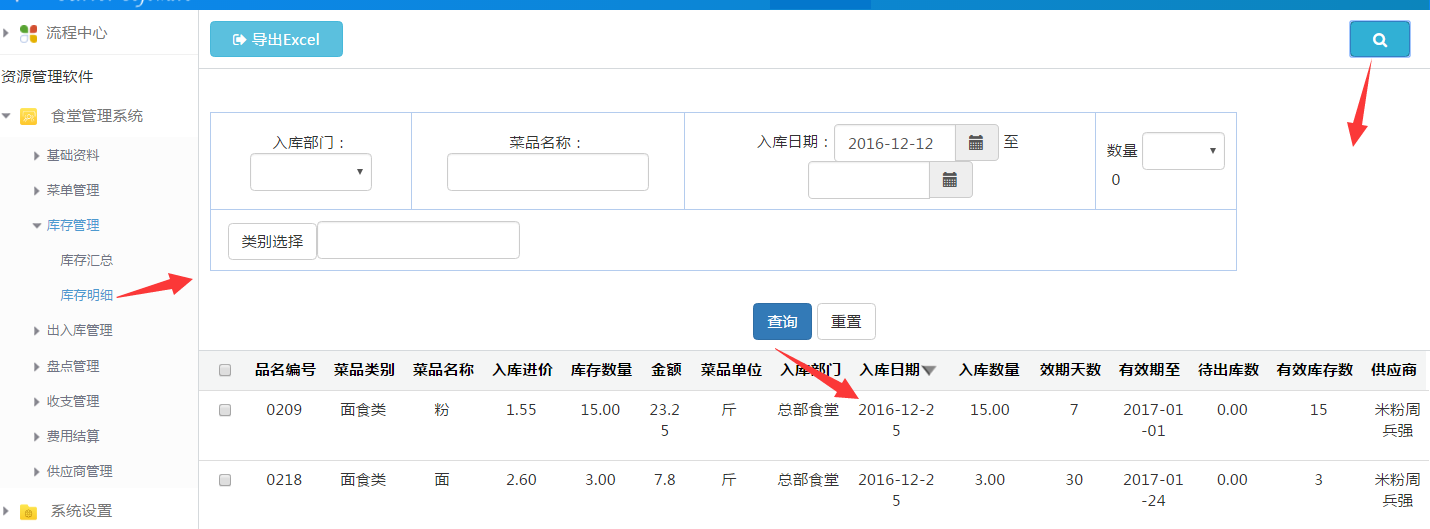Click the 菜品名称 text field
Viewport: 1430px width, 529px height.
547,172
